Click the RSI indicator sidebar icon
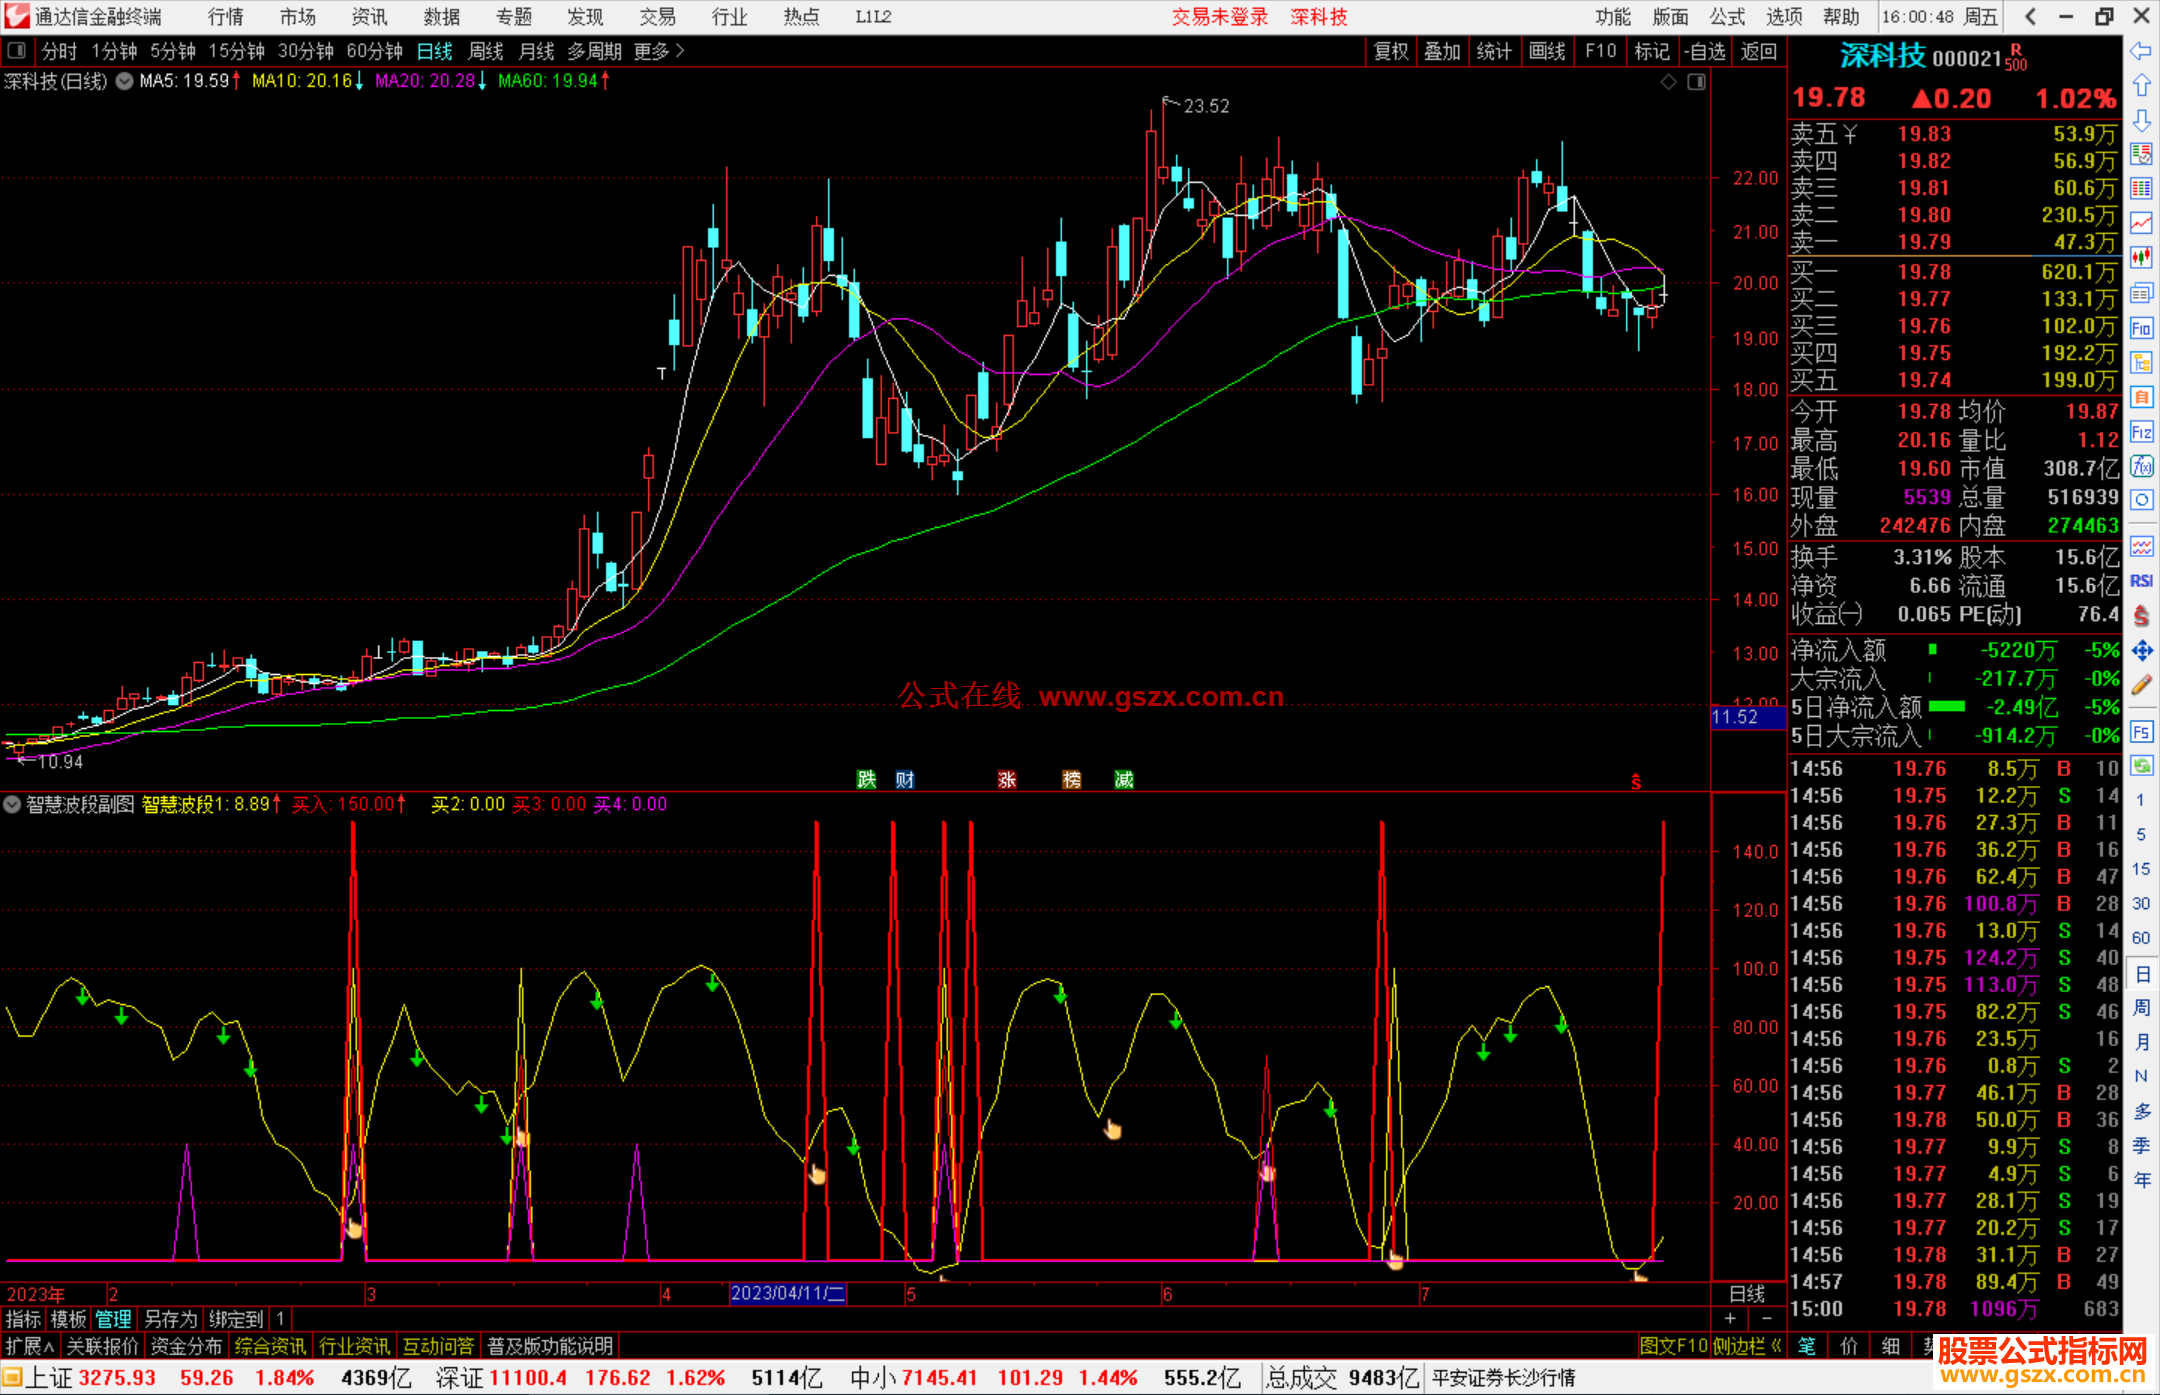Viewport: 2160px width, 1395px height. [2140, 581]
